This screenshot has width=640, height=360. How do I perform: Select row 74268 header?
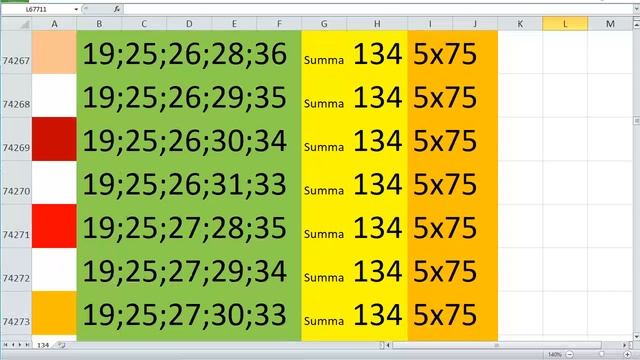coord(16,96)
